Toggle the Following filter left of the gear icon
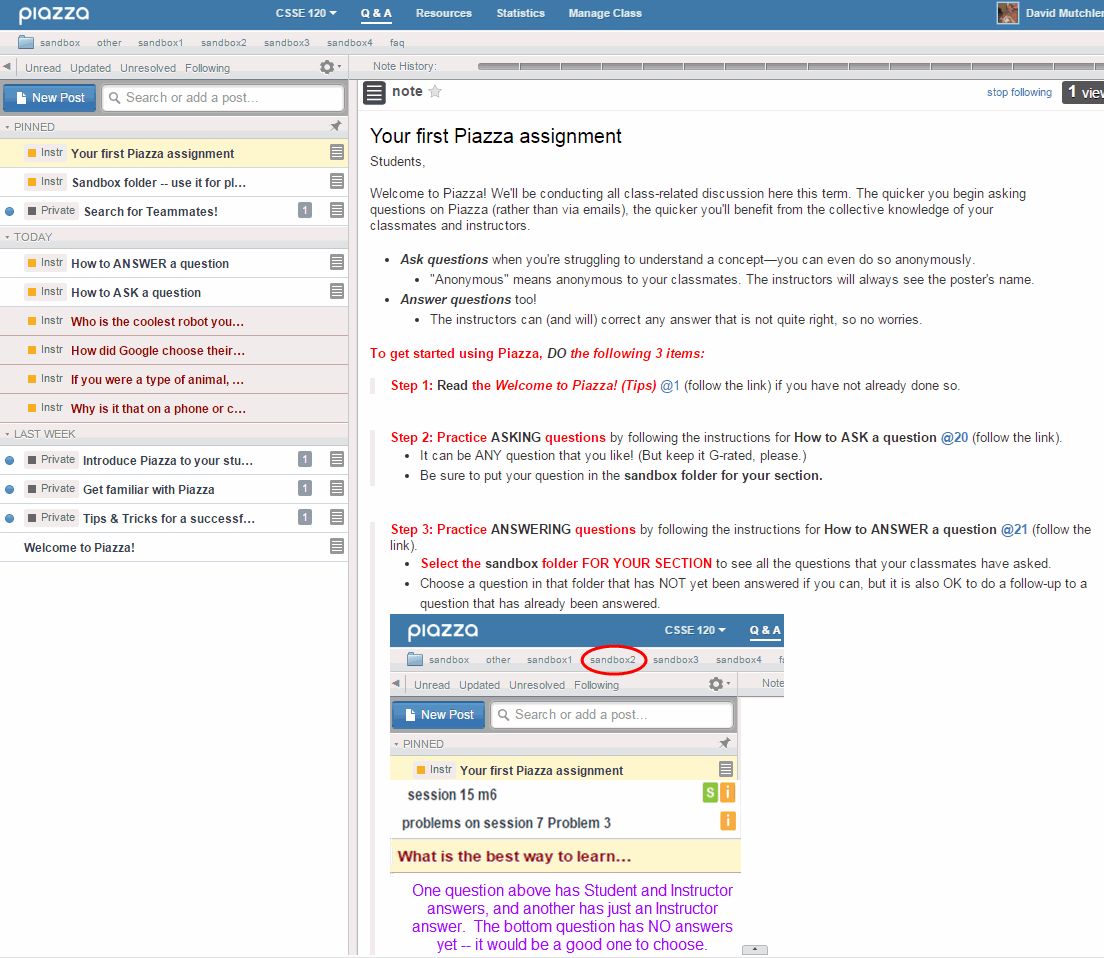 pos(208,68)
